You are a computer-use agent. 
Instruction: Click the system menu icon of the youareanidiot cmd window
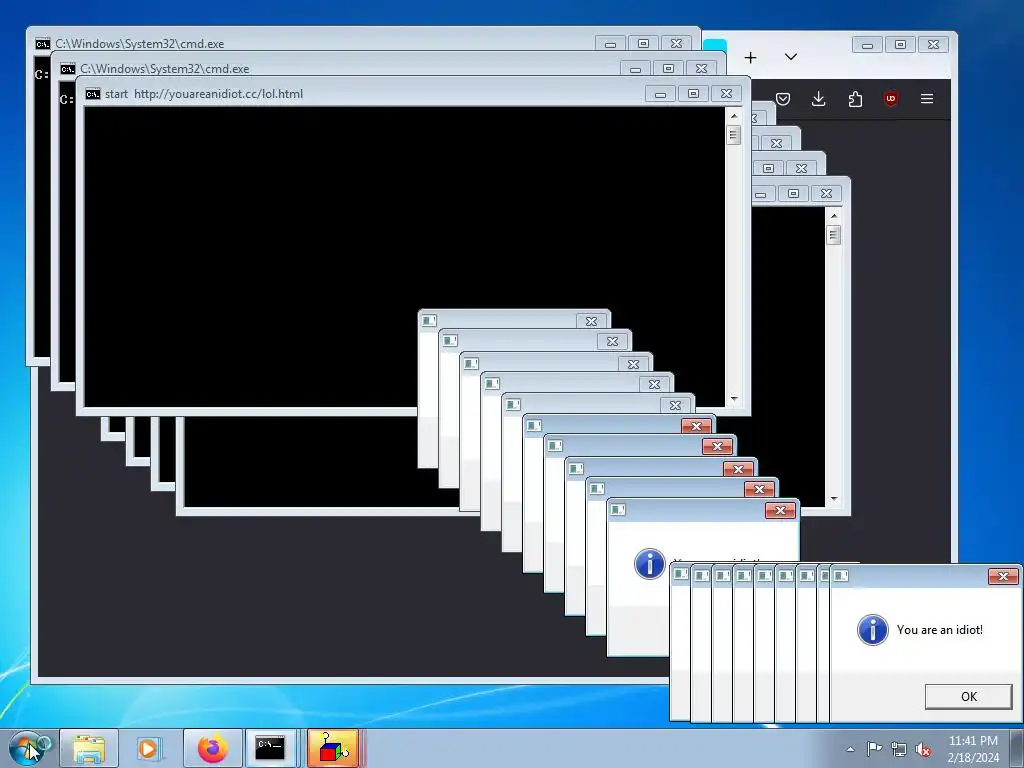(x=93, y=94)
